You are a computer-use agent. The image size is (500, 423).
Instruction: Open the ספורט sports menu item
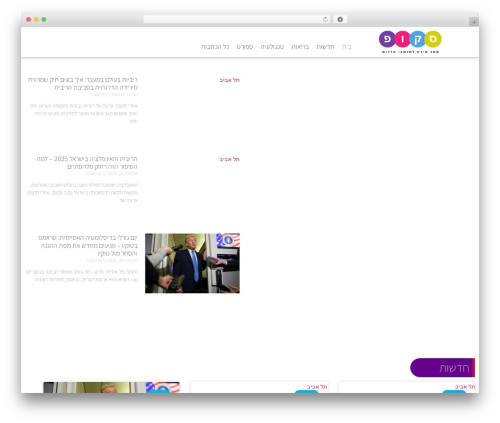click(x=245, y=47)
